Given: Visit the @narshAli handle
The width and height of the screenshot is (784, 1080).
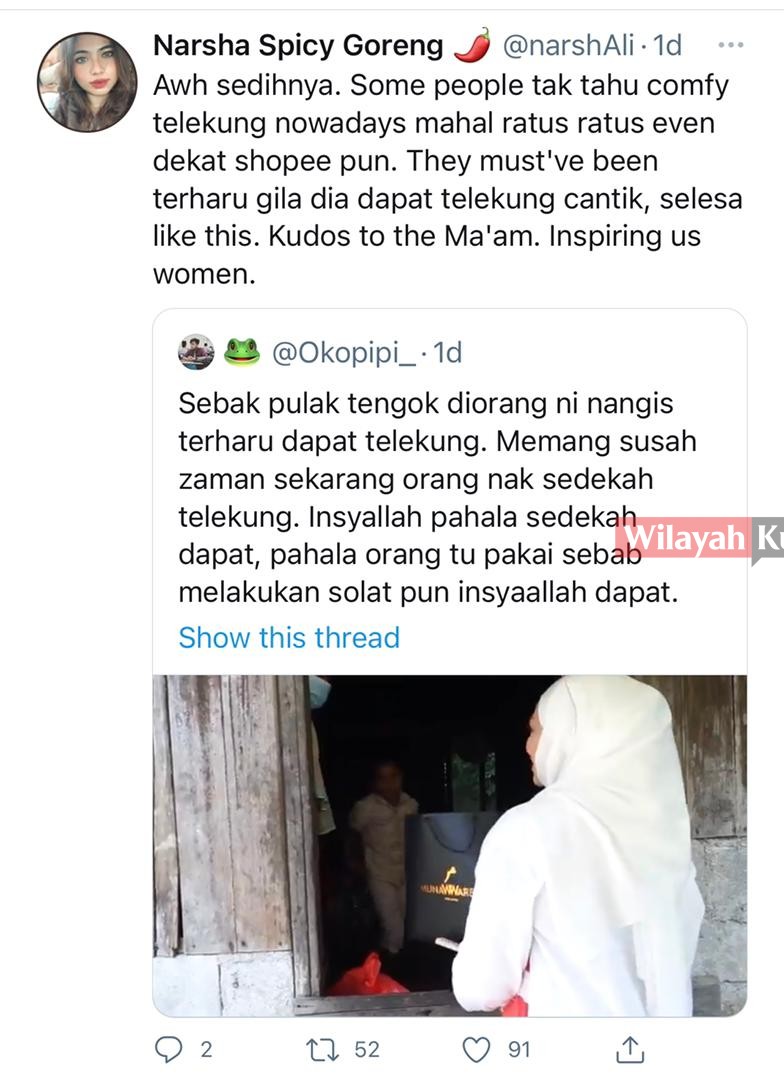Looking at the screenshot, I should point(568,46).
